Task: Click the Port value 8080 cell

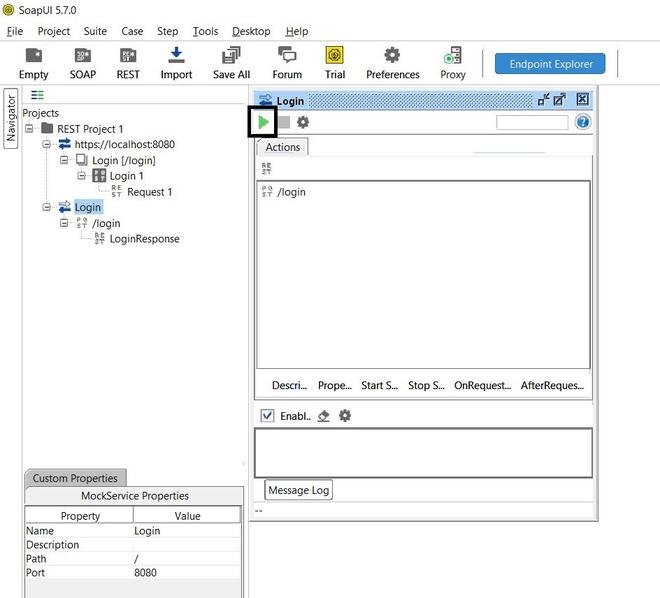Action: [187, 573]
